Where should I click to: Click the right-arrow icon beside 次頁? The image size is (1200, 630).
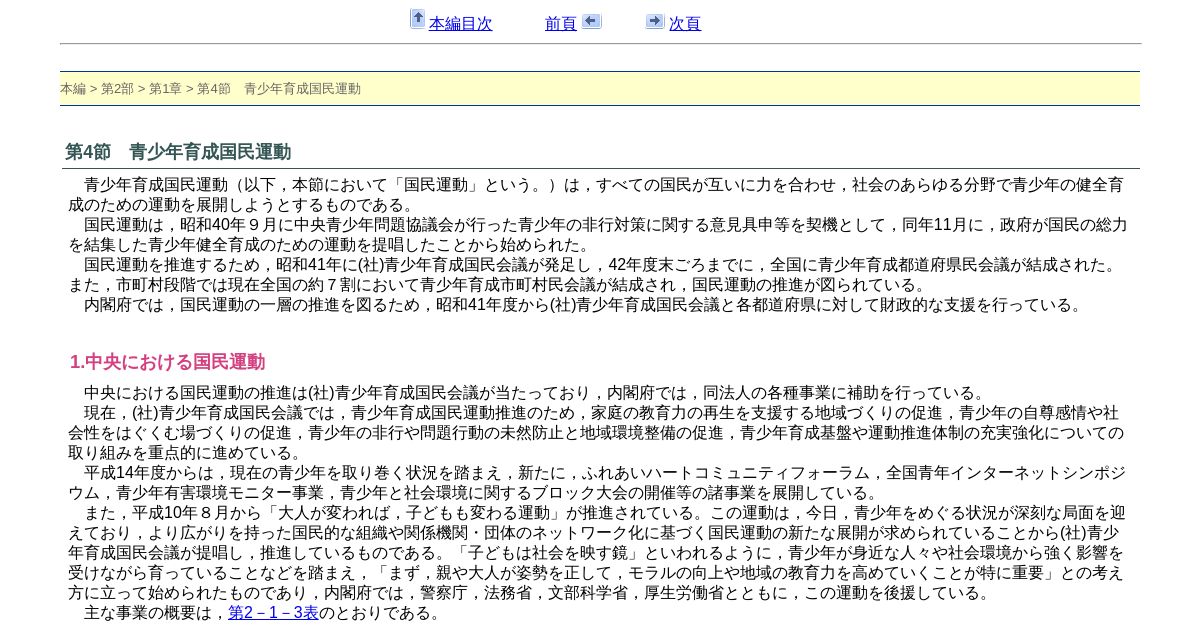[x=655, y=21]
